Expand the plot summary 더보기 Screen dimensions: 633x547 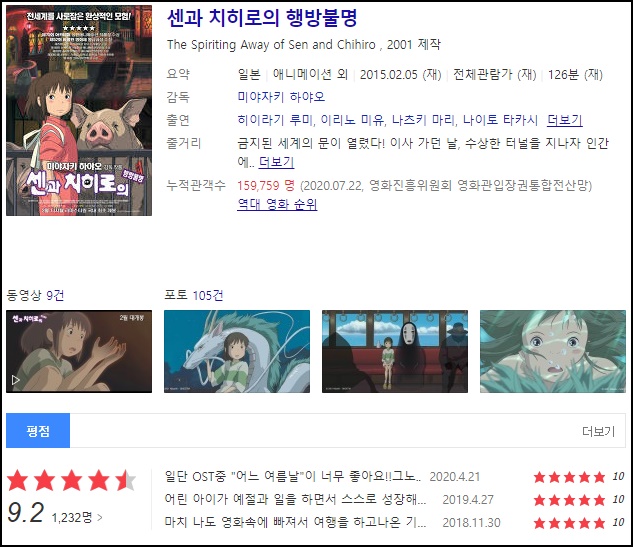(x=276, y=162)
